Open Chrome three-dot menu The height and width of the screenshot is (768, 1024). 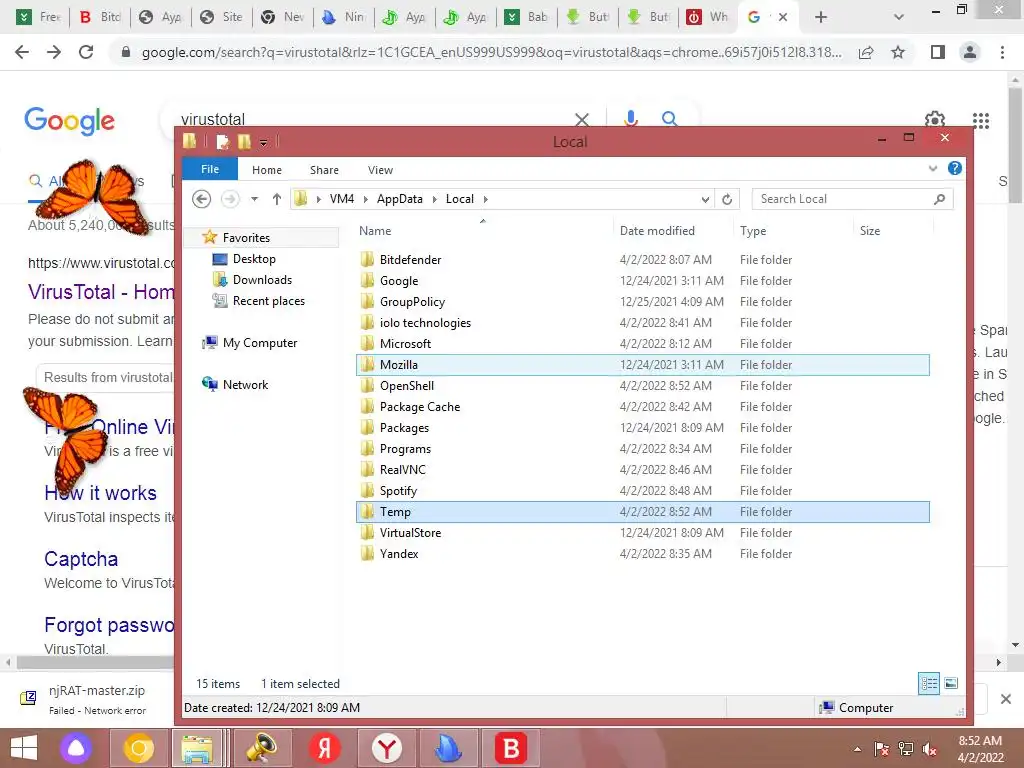pyautogui.click(x=1002, y=52)
